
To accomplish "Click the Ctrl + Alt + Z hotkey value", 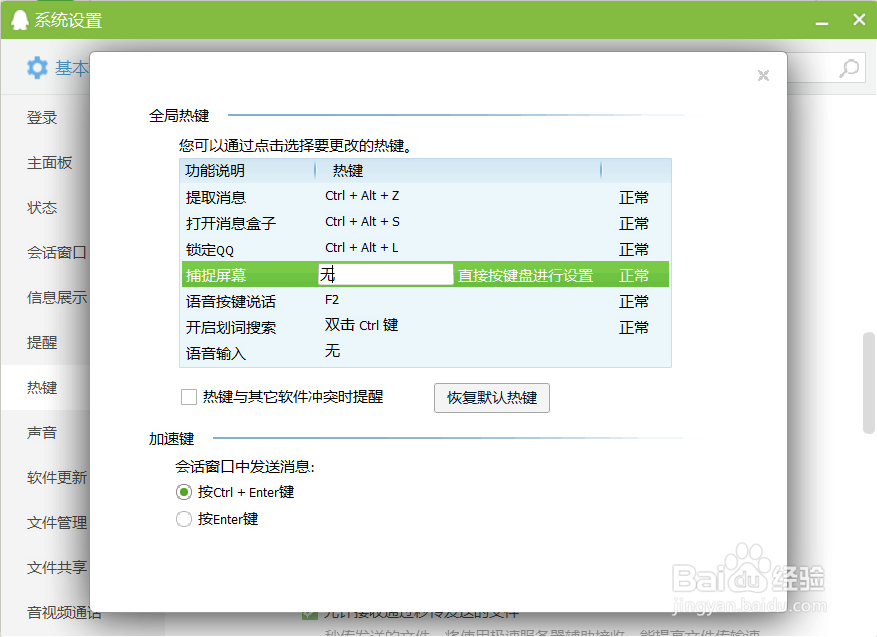I will (362, 196).
